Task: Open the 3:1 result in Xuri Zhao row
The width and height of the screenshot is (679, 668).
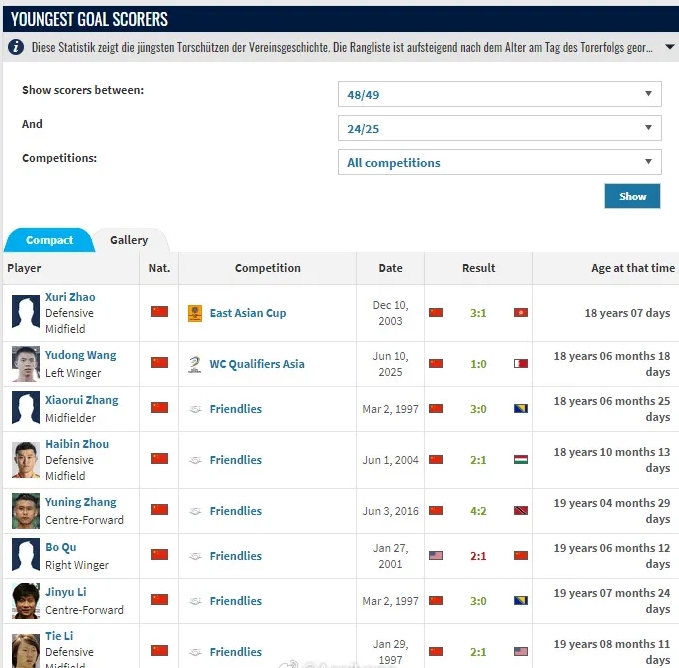Action: coord(478,313)
